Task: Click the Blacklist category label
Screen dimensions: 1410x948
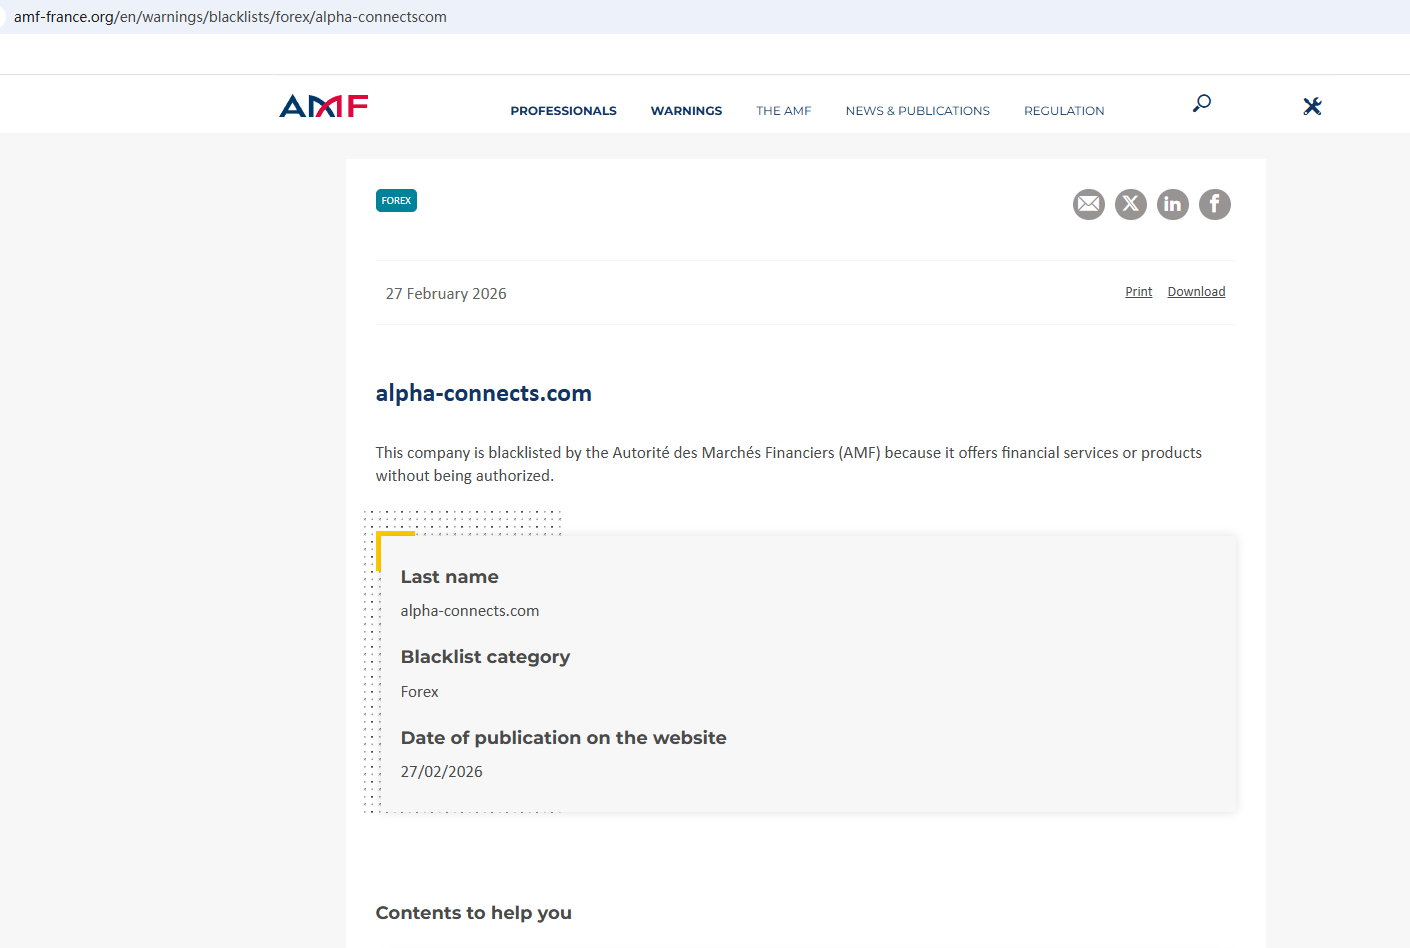Action: 485,657
